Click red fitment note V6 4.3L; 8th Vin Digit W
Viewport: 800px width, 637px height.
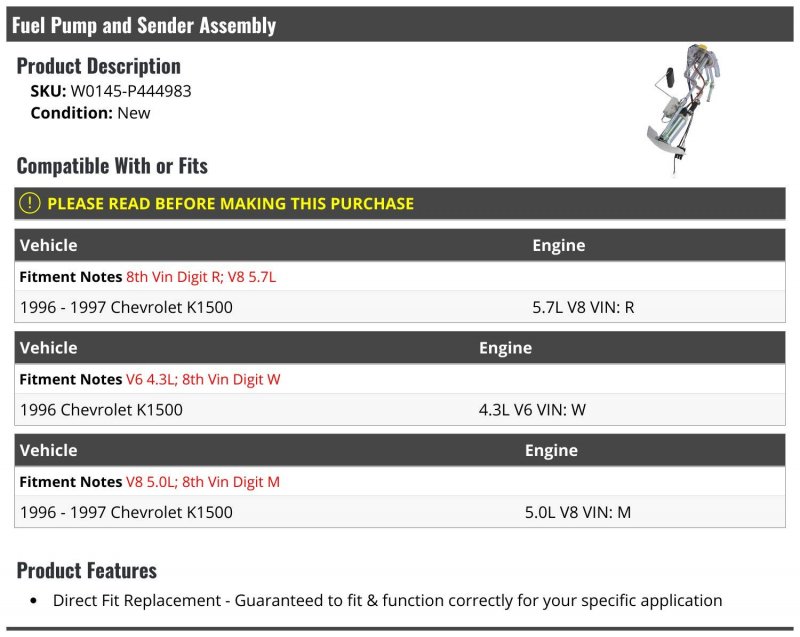(x=203, y=379)
